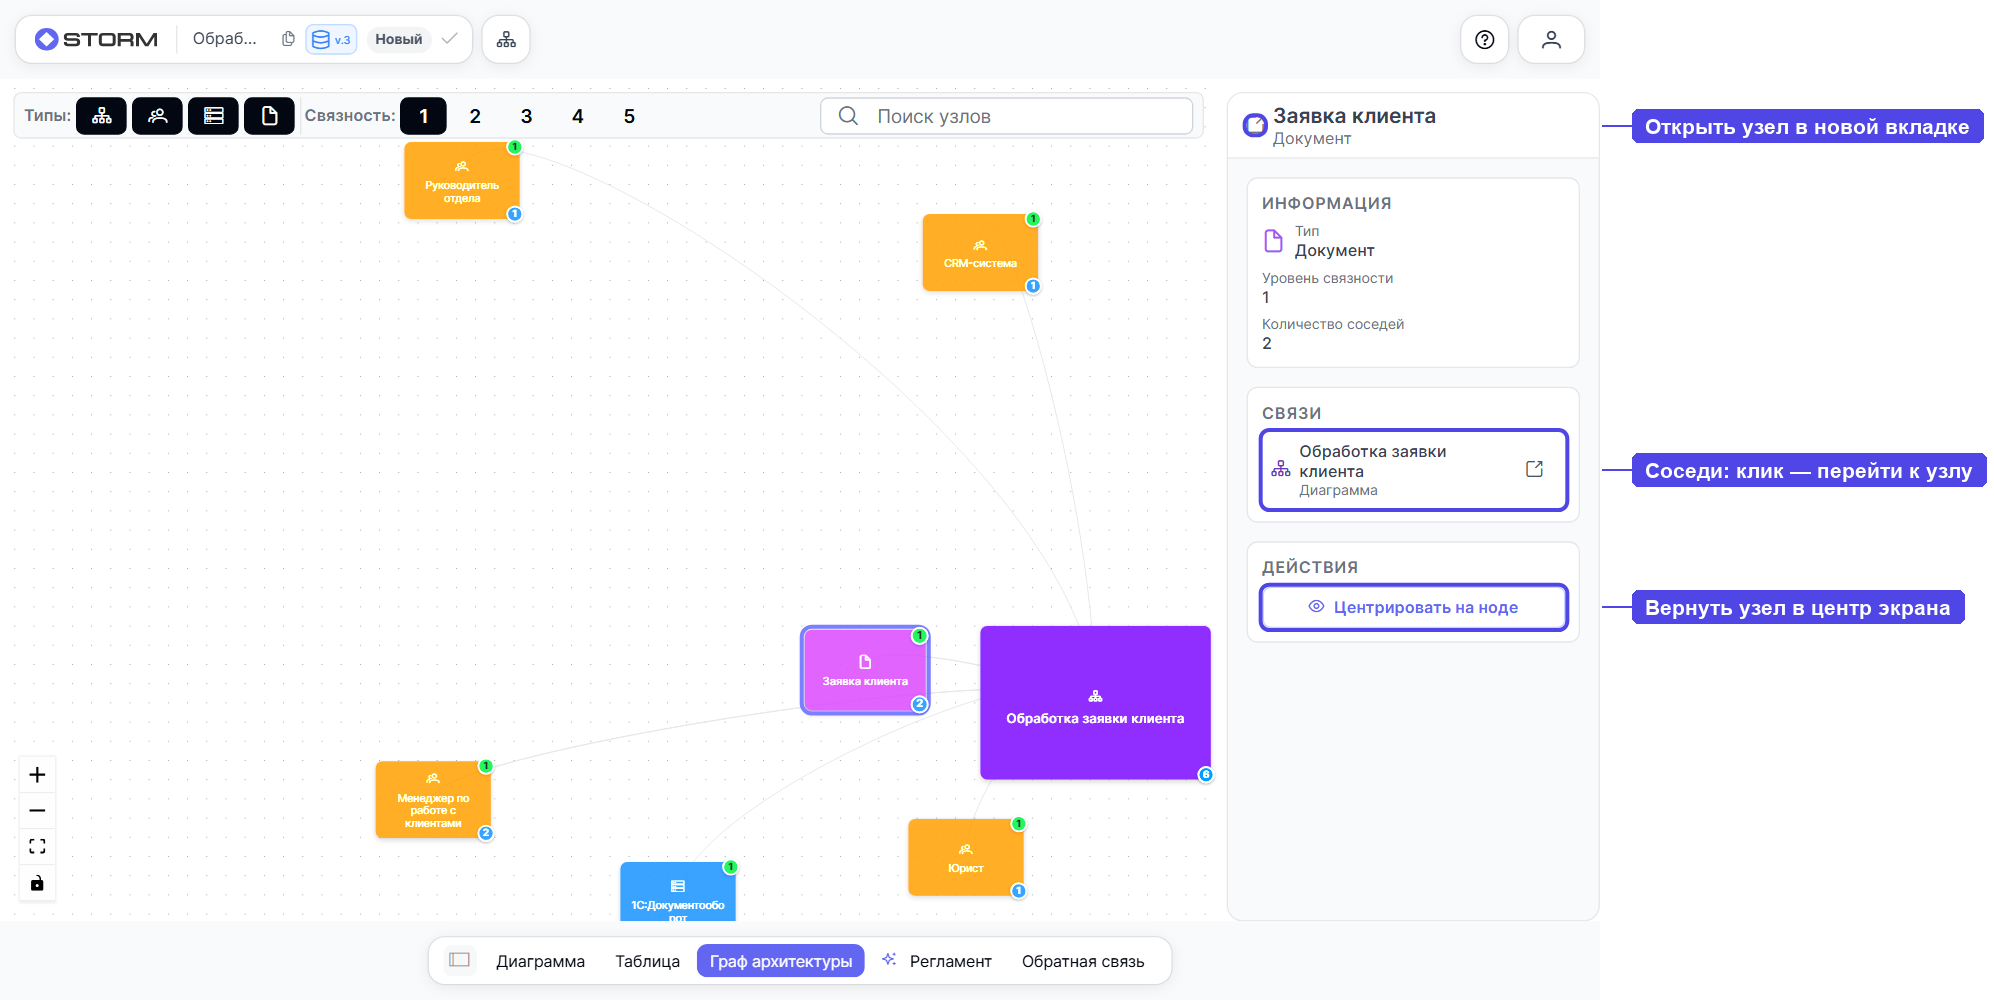The height and width of the screenshot is (1000, 1994).
Task: Toggle the side panel icon in the bottom bar
Action: pos(460,960)
